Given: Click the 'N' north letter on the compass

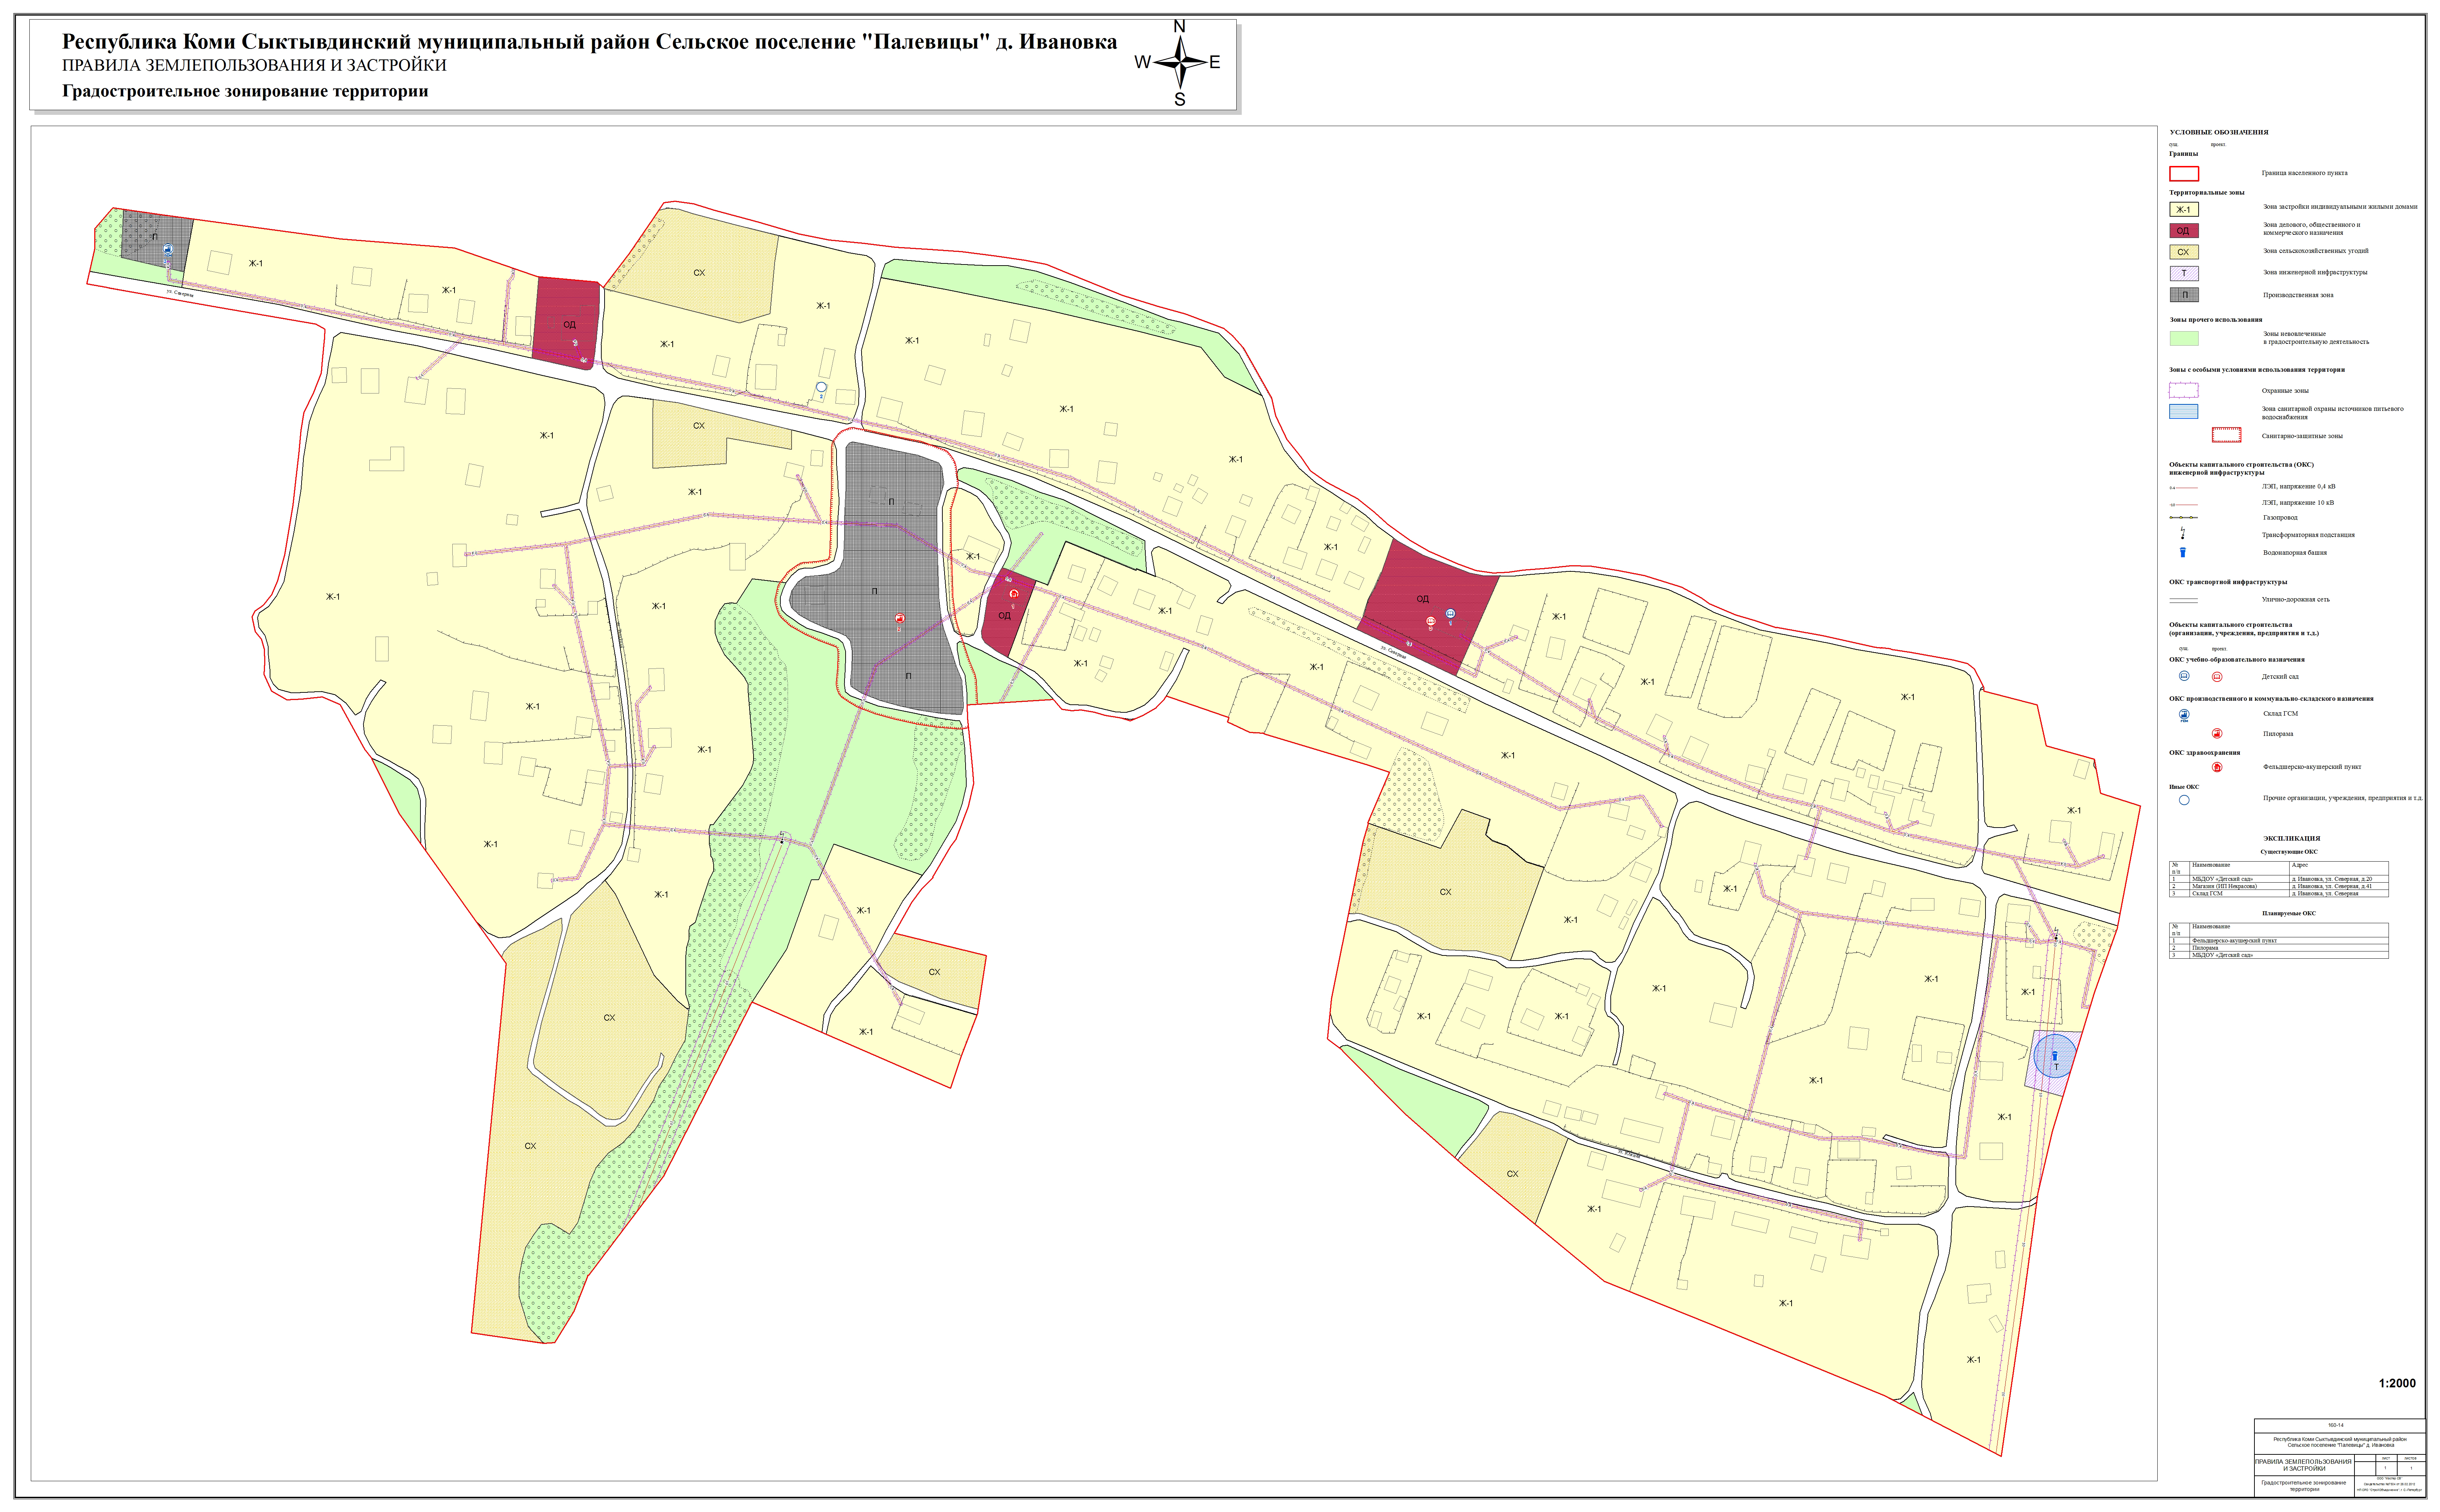Looking at the screenshot, I should pyautogui.click(x=1179, y=26).
